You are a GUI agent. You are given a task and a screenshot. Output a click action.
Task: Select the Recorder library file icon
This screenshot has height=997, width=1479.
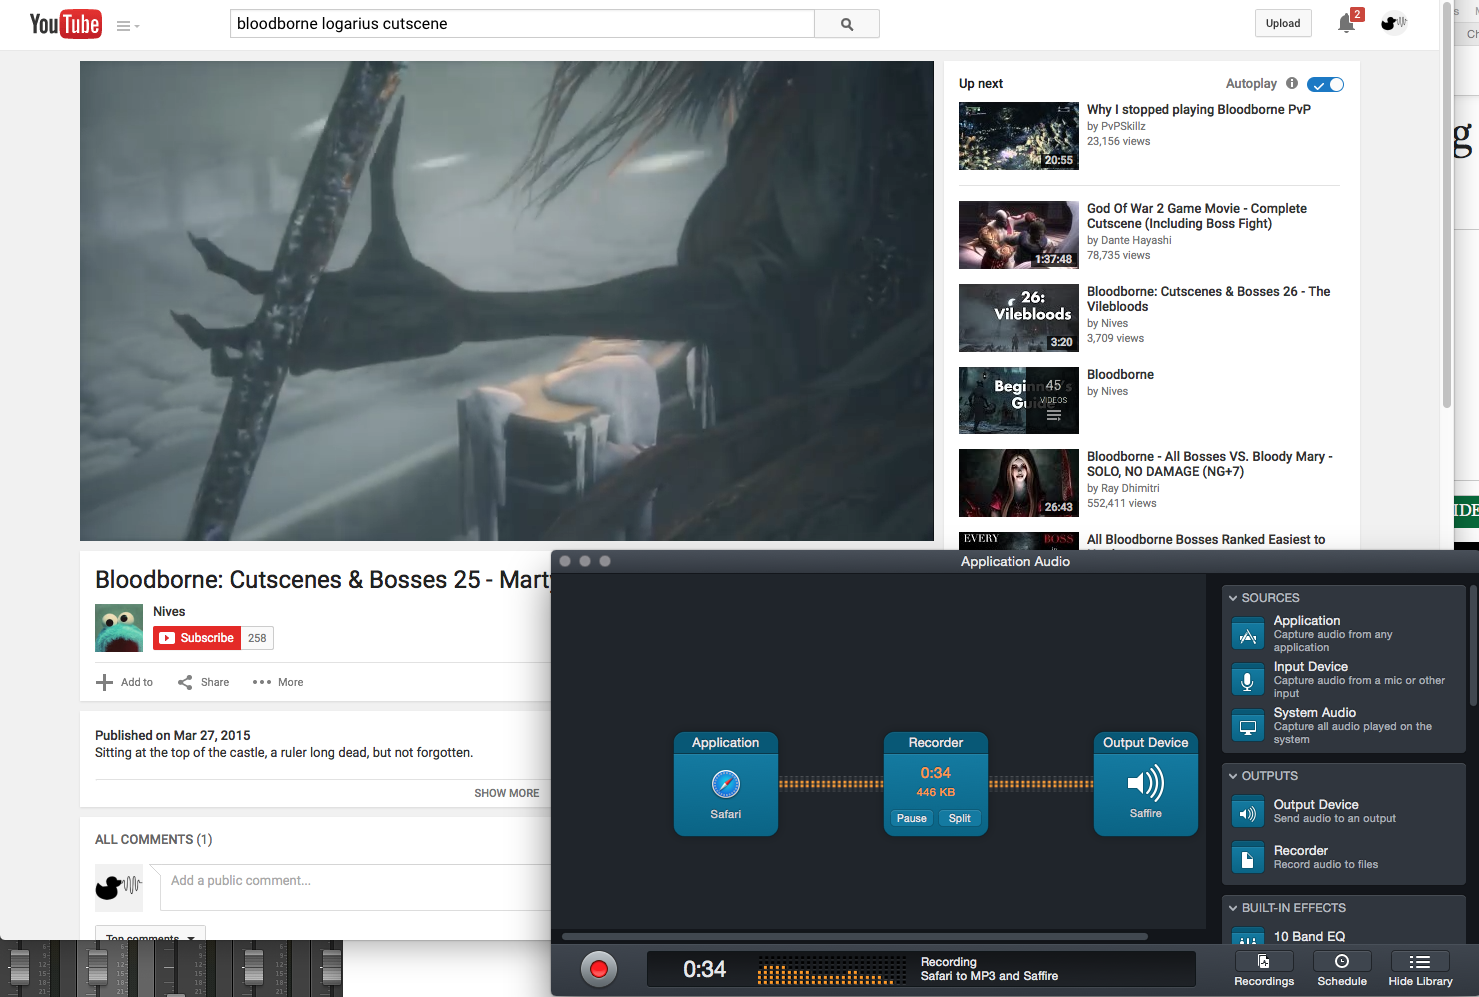pos(1248,859)
